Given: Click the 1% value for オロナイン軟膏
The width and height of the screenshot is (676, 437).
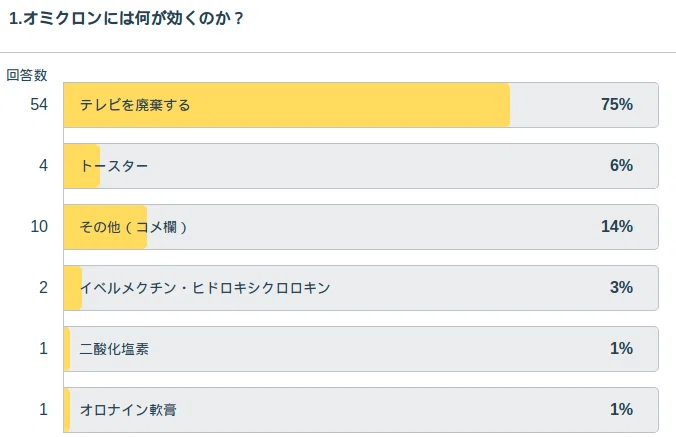Looking at the screenshot, I should [x=621, y=409].
